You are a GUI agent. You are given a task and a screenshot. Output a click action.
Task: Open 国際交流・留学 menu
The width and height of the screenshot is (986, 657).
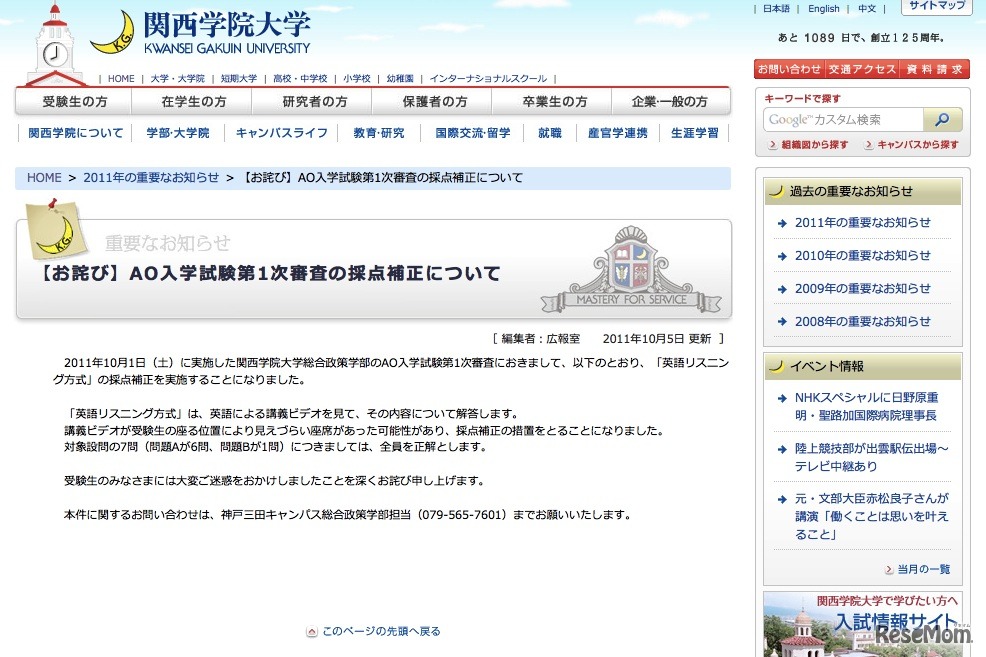coord(473,133)
